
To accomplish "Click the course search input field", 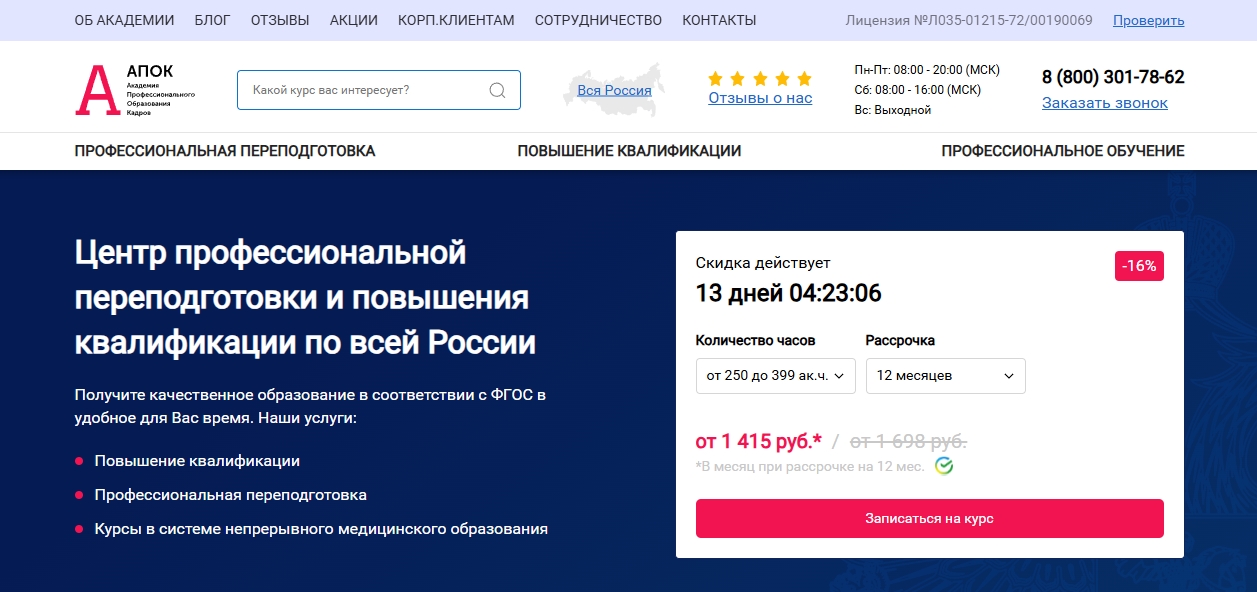I will (x=365, y=90).
